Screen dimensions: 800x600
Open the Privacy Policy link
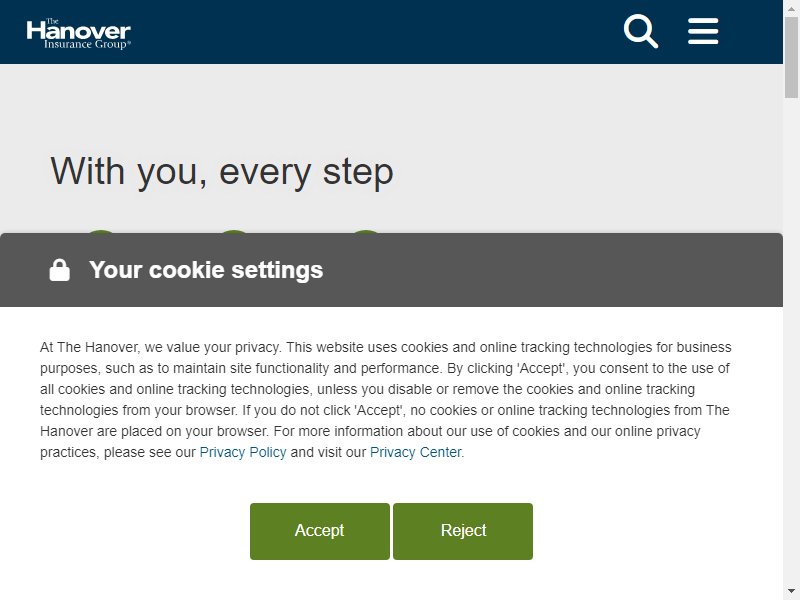coord(243,452)
